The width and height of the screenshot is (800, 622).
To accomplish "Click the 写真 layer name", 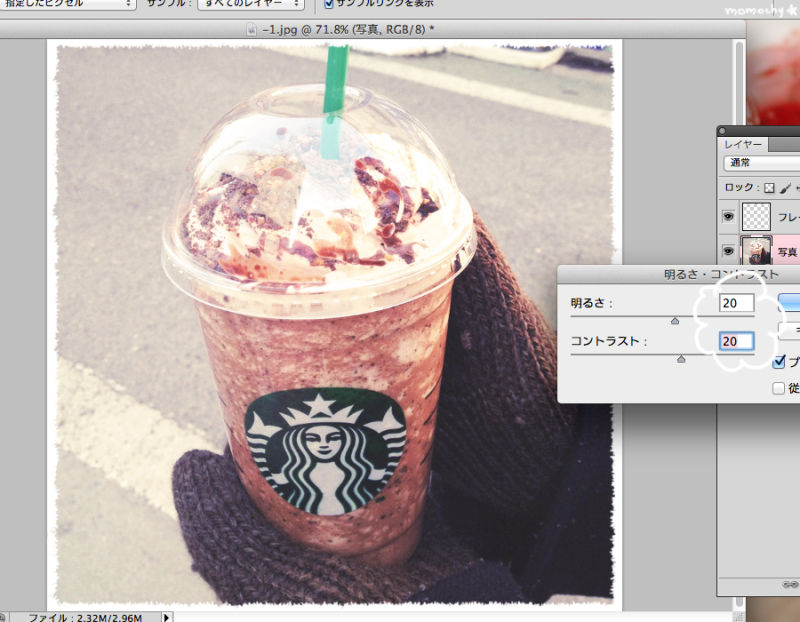I will click(x=788, y=252).
